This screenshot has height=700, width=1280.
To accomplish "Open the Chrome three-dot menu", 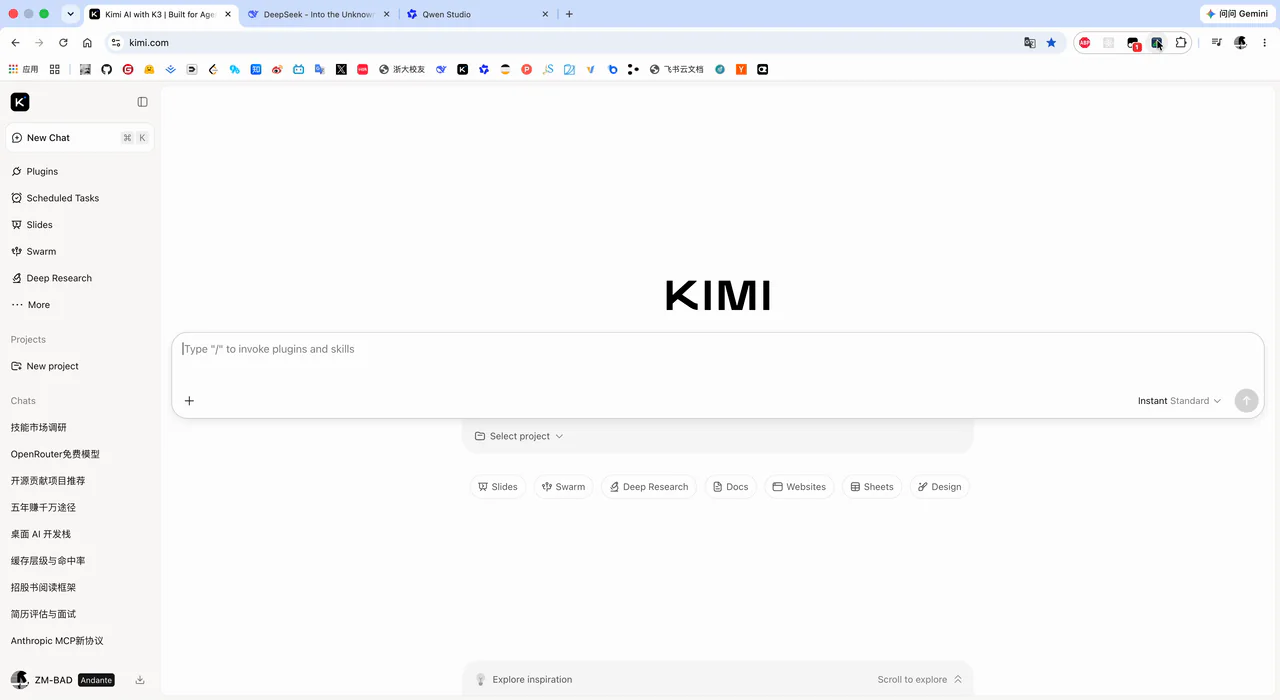I will click(x=1265, y=43).
